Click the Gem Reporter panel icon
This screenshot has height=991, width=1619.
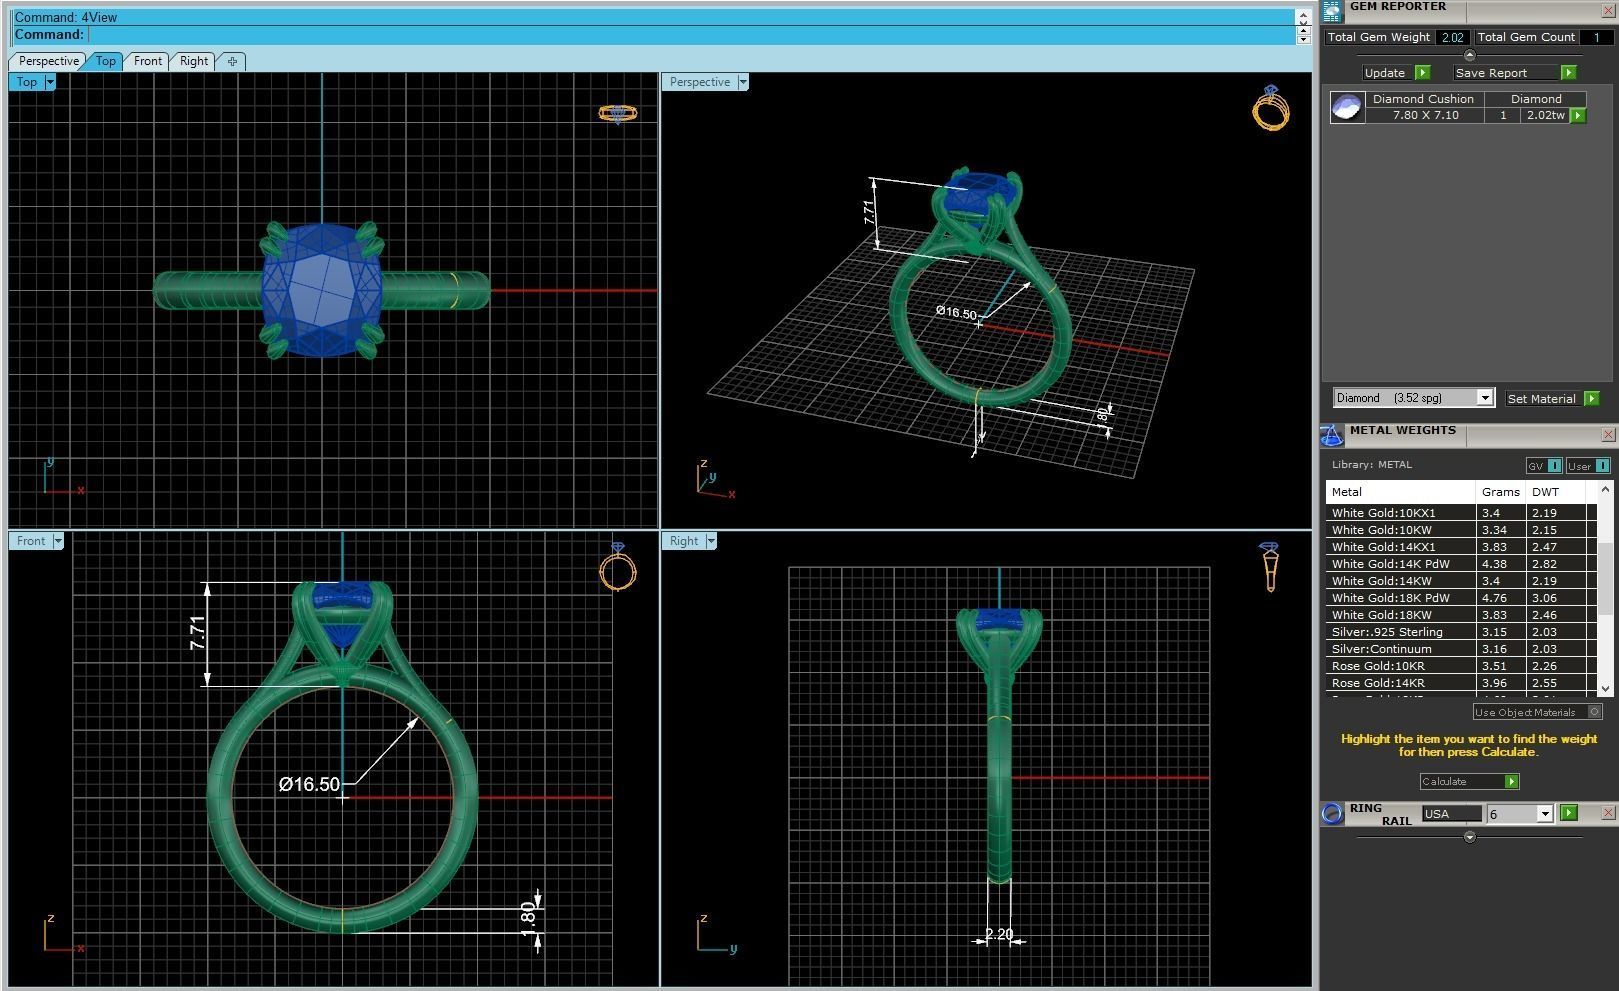click(x=1332, y=10)
